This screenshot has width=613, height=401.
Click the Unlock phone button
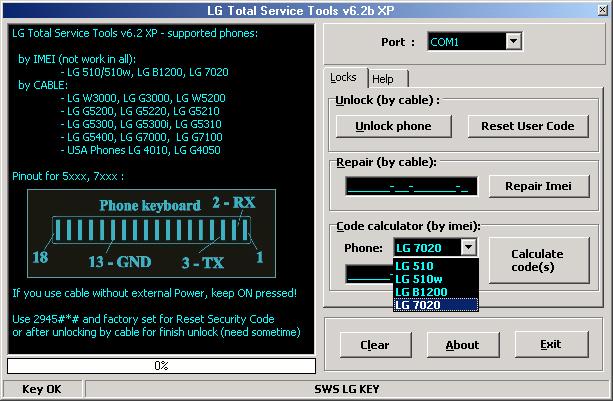pyautogui.click(x=393, y=126)
